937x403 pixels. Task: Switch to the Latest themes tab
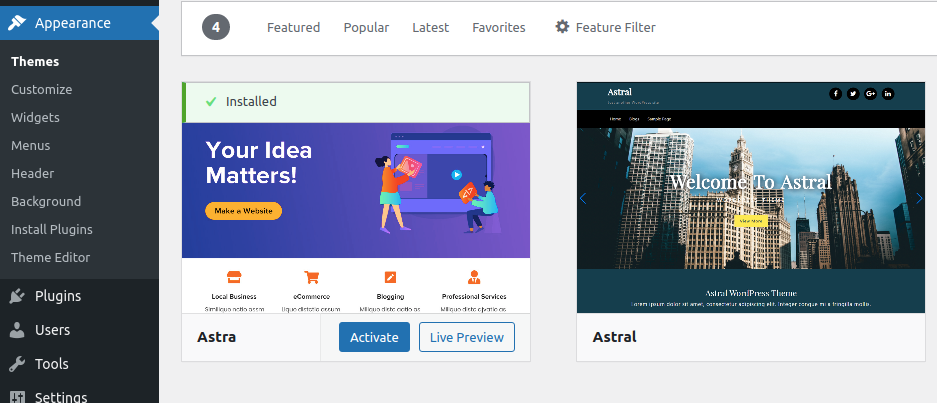[431, 28]
